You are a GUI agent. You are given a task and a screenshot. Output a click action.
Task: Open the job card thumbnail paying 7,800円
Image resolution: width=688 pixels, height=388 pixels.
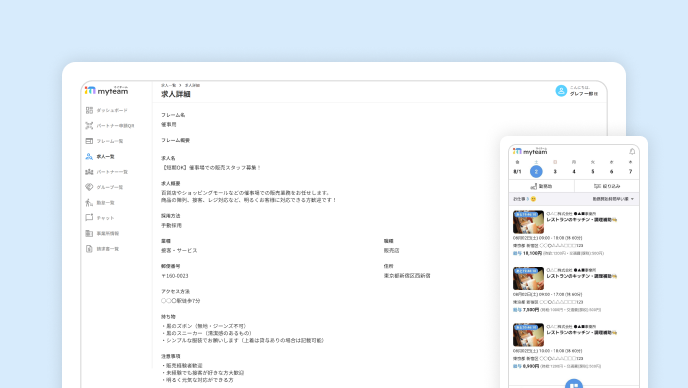pos(528,278)
